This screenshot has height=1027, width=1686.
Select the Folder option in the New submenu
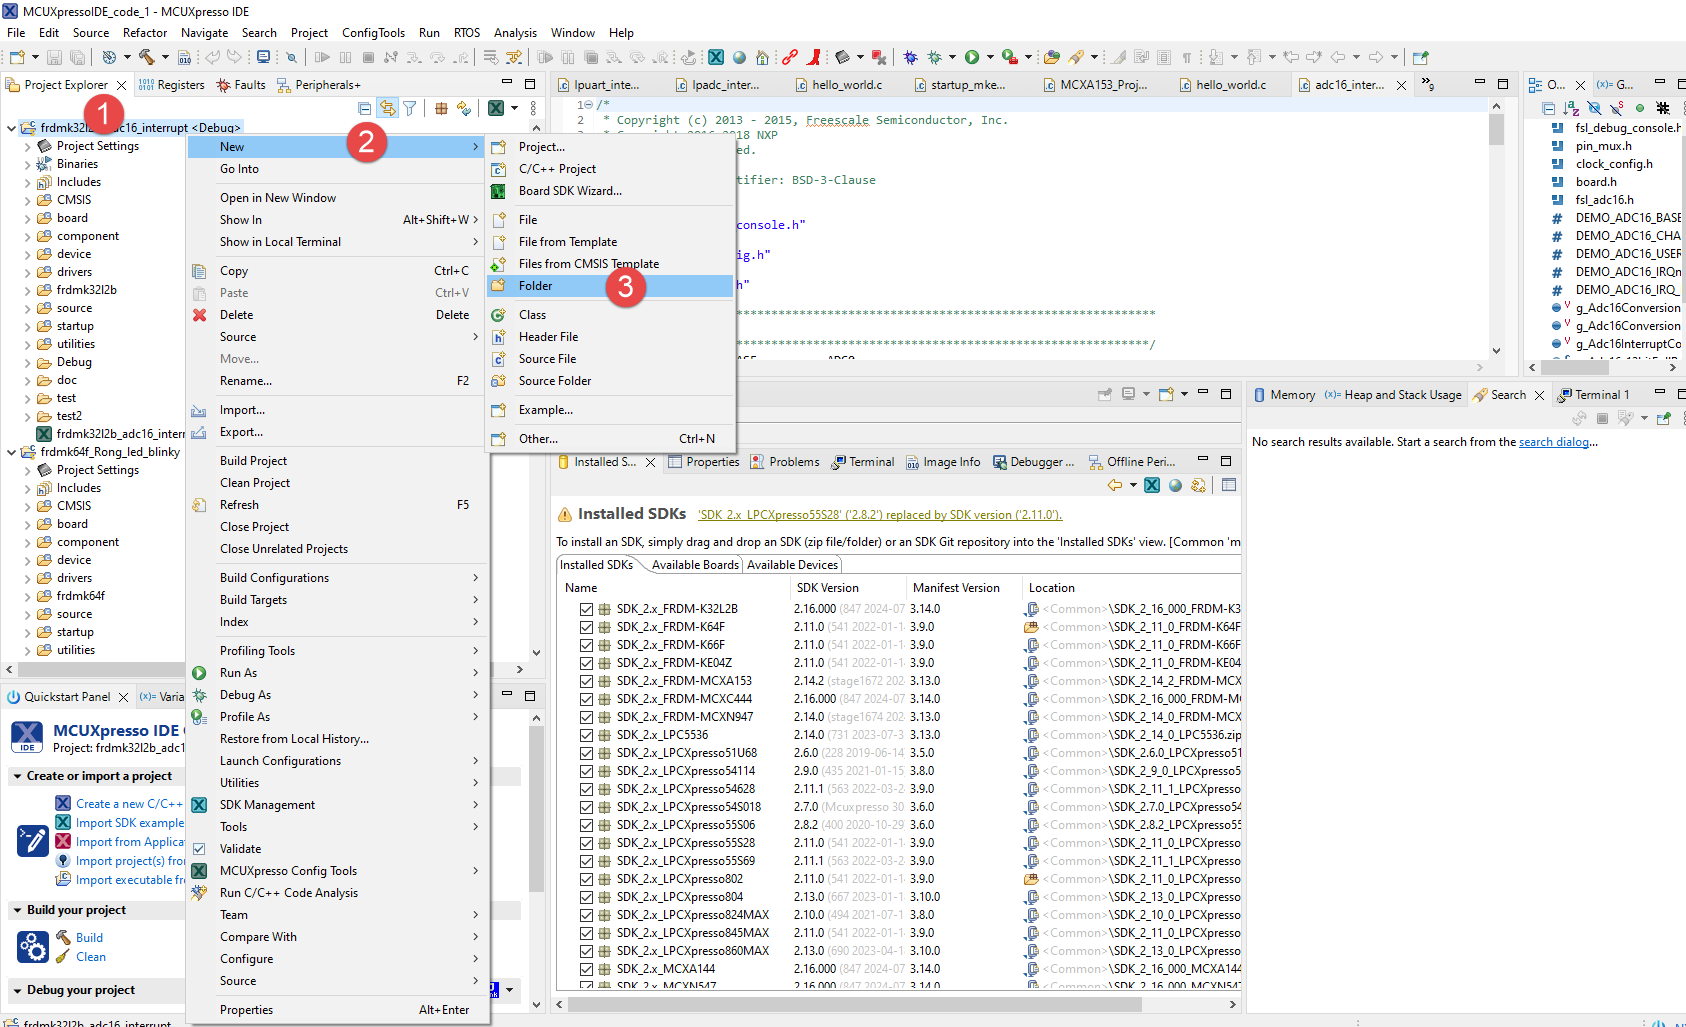coord(536,285)
